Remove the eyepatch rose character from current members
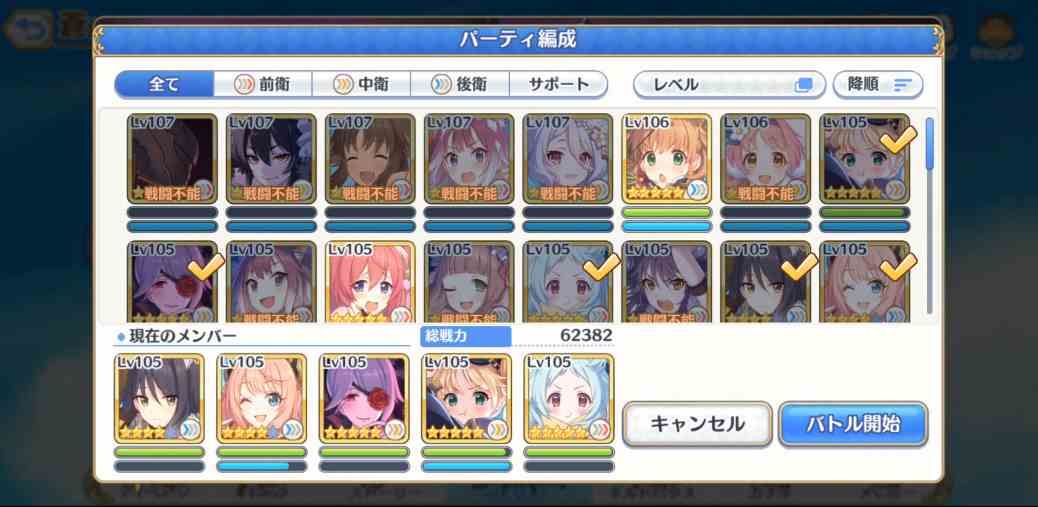 click(363, 399)
